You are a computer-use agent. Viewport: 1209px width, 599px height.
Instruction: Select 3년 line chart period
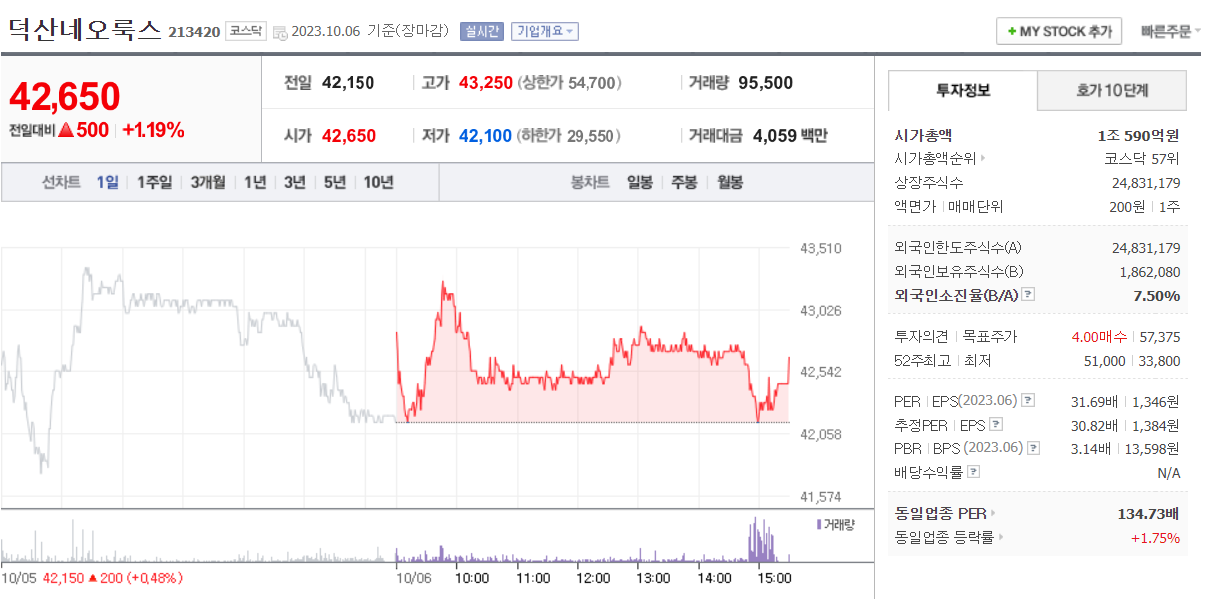click(295, 183)
